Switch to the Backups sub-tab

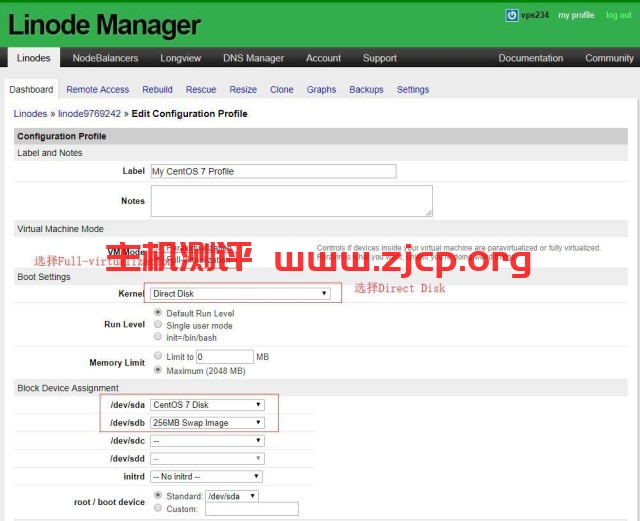(x=366, y=89)
